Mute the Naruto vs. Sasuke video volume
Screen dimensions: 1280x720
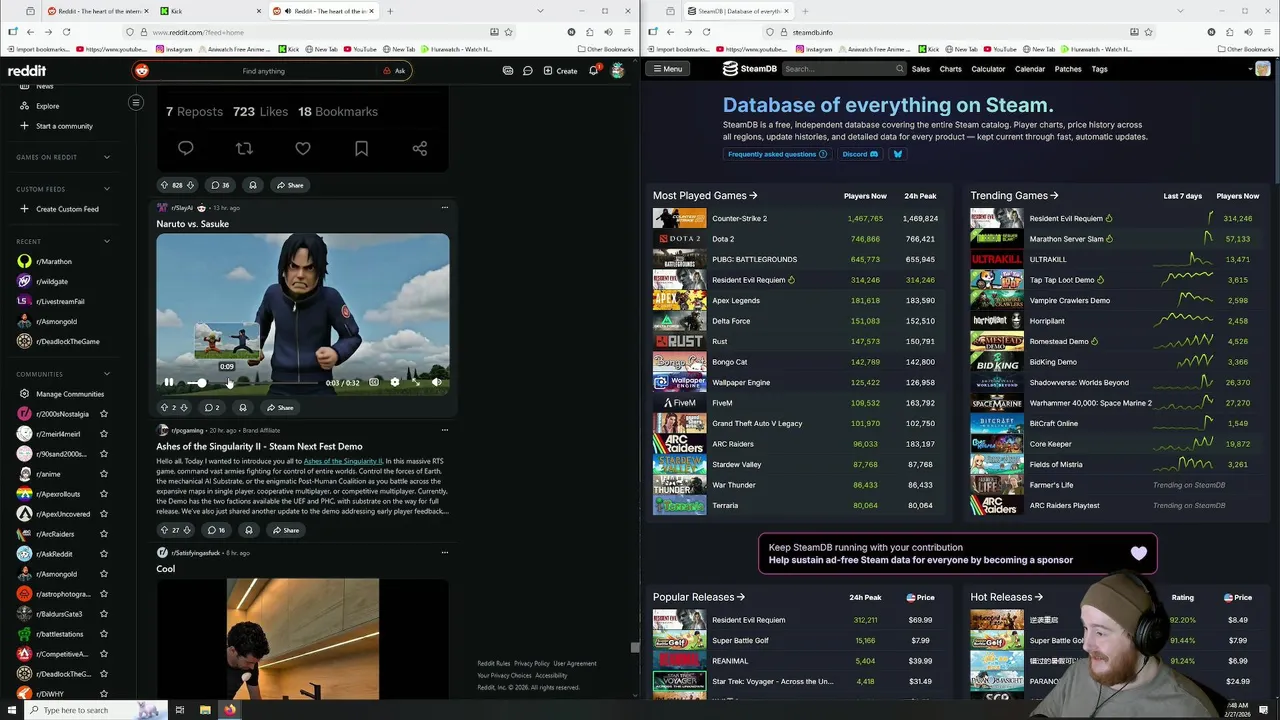436,382
